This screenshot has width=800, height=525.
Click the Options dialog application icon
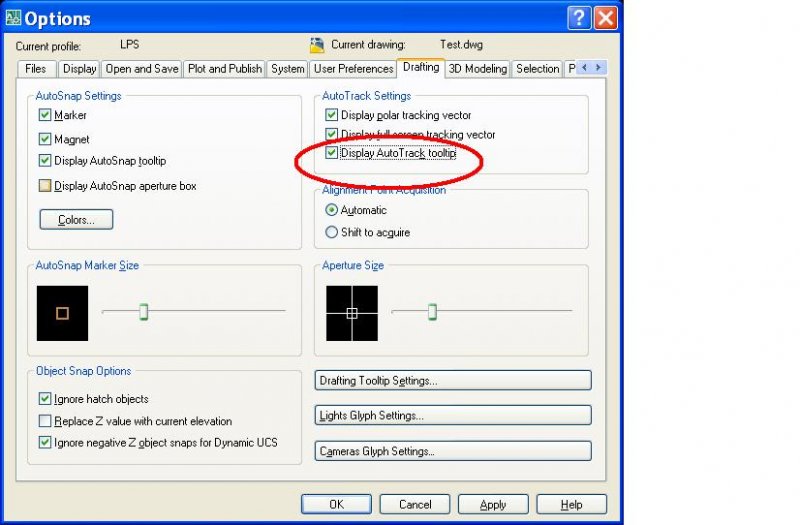pyautogui.click(x=13, y=18)
